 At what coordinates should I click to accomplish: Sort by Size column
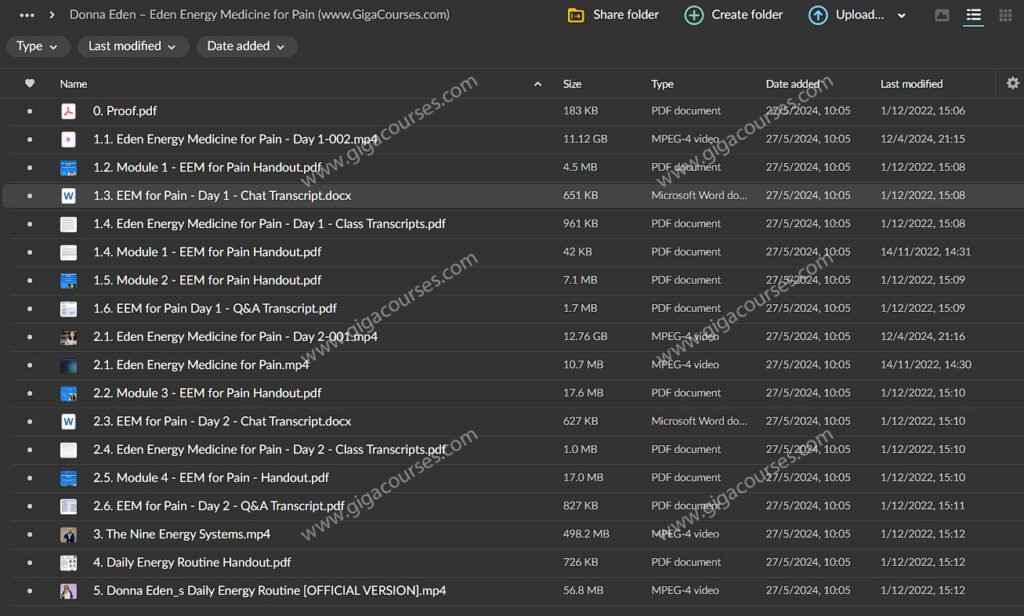572,84
